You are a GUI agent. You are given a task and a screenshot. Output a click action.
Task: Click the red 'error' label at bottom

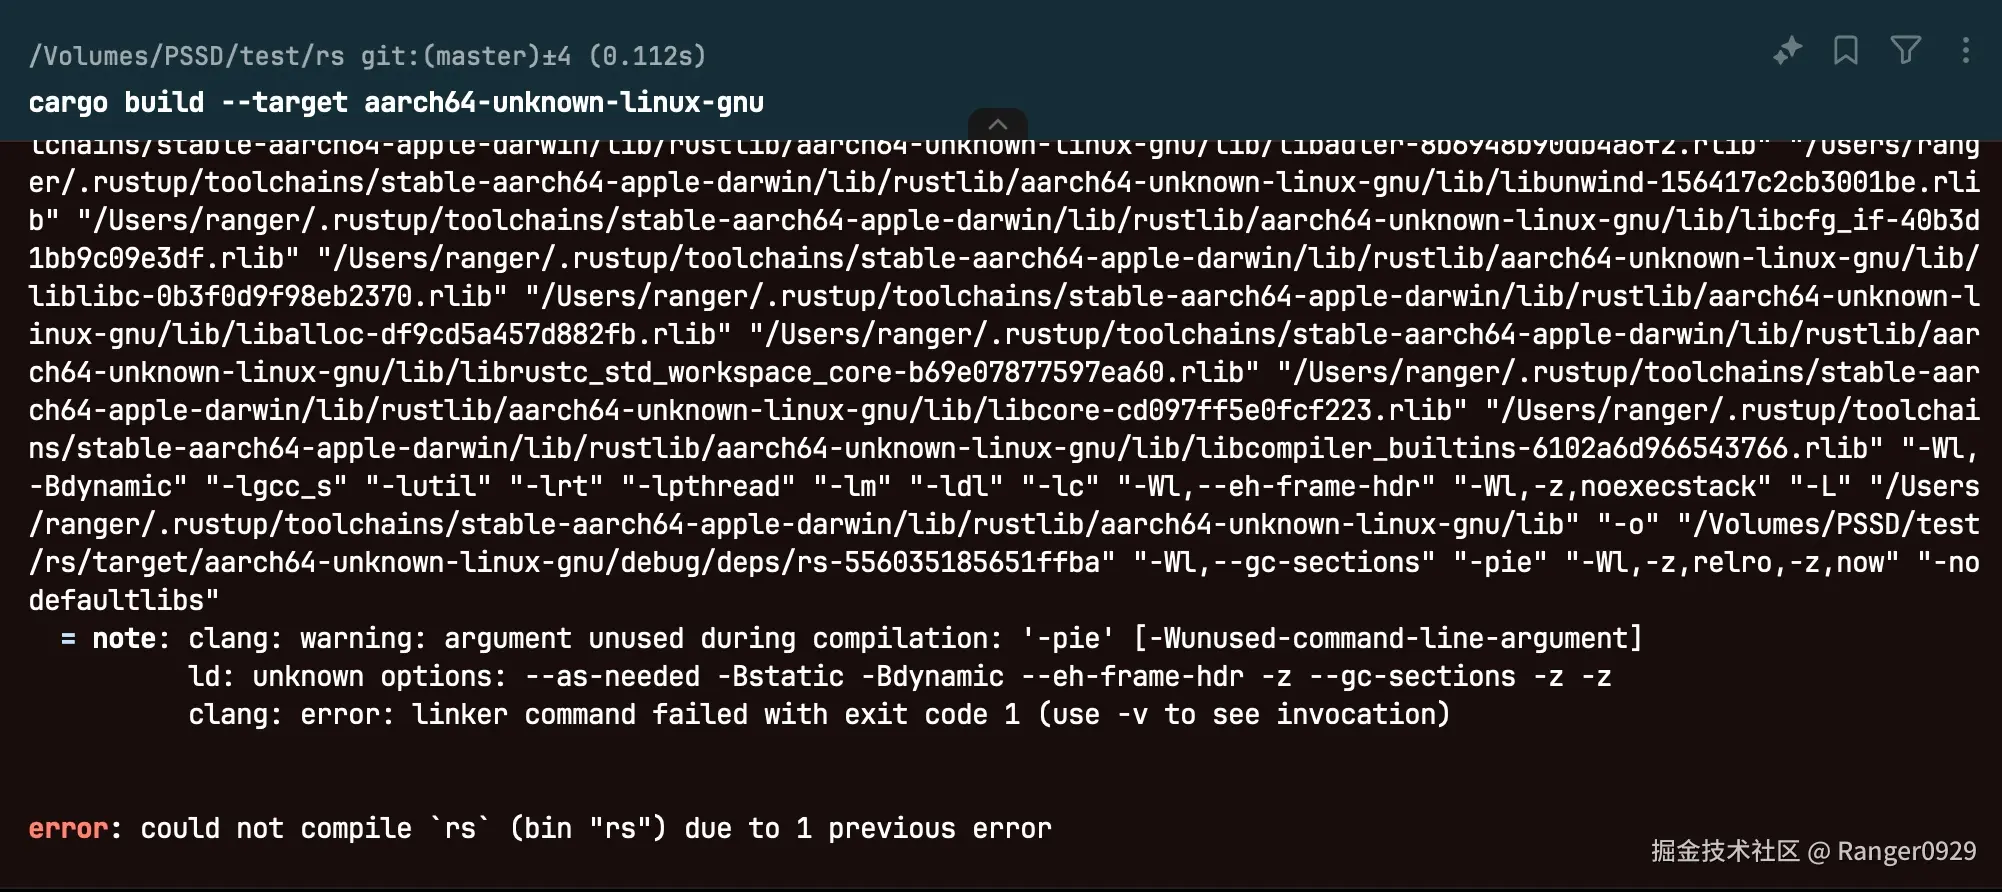(x=67, y=829)
